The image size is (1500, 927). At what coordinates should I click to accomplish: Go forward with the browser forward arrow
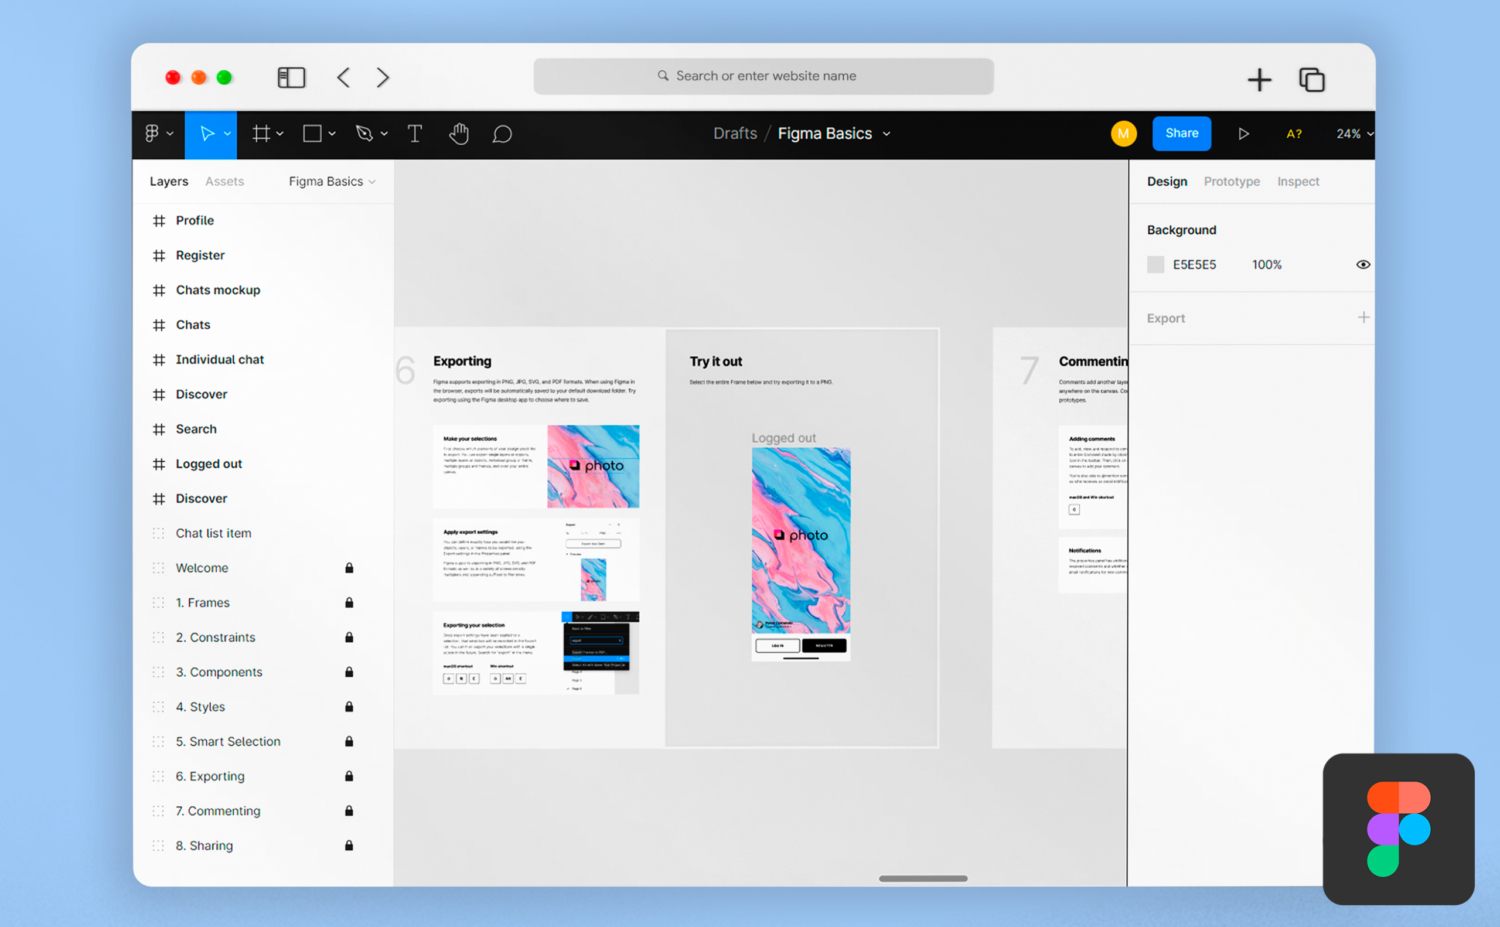(383, 77)
